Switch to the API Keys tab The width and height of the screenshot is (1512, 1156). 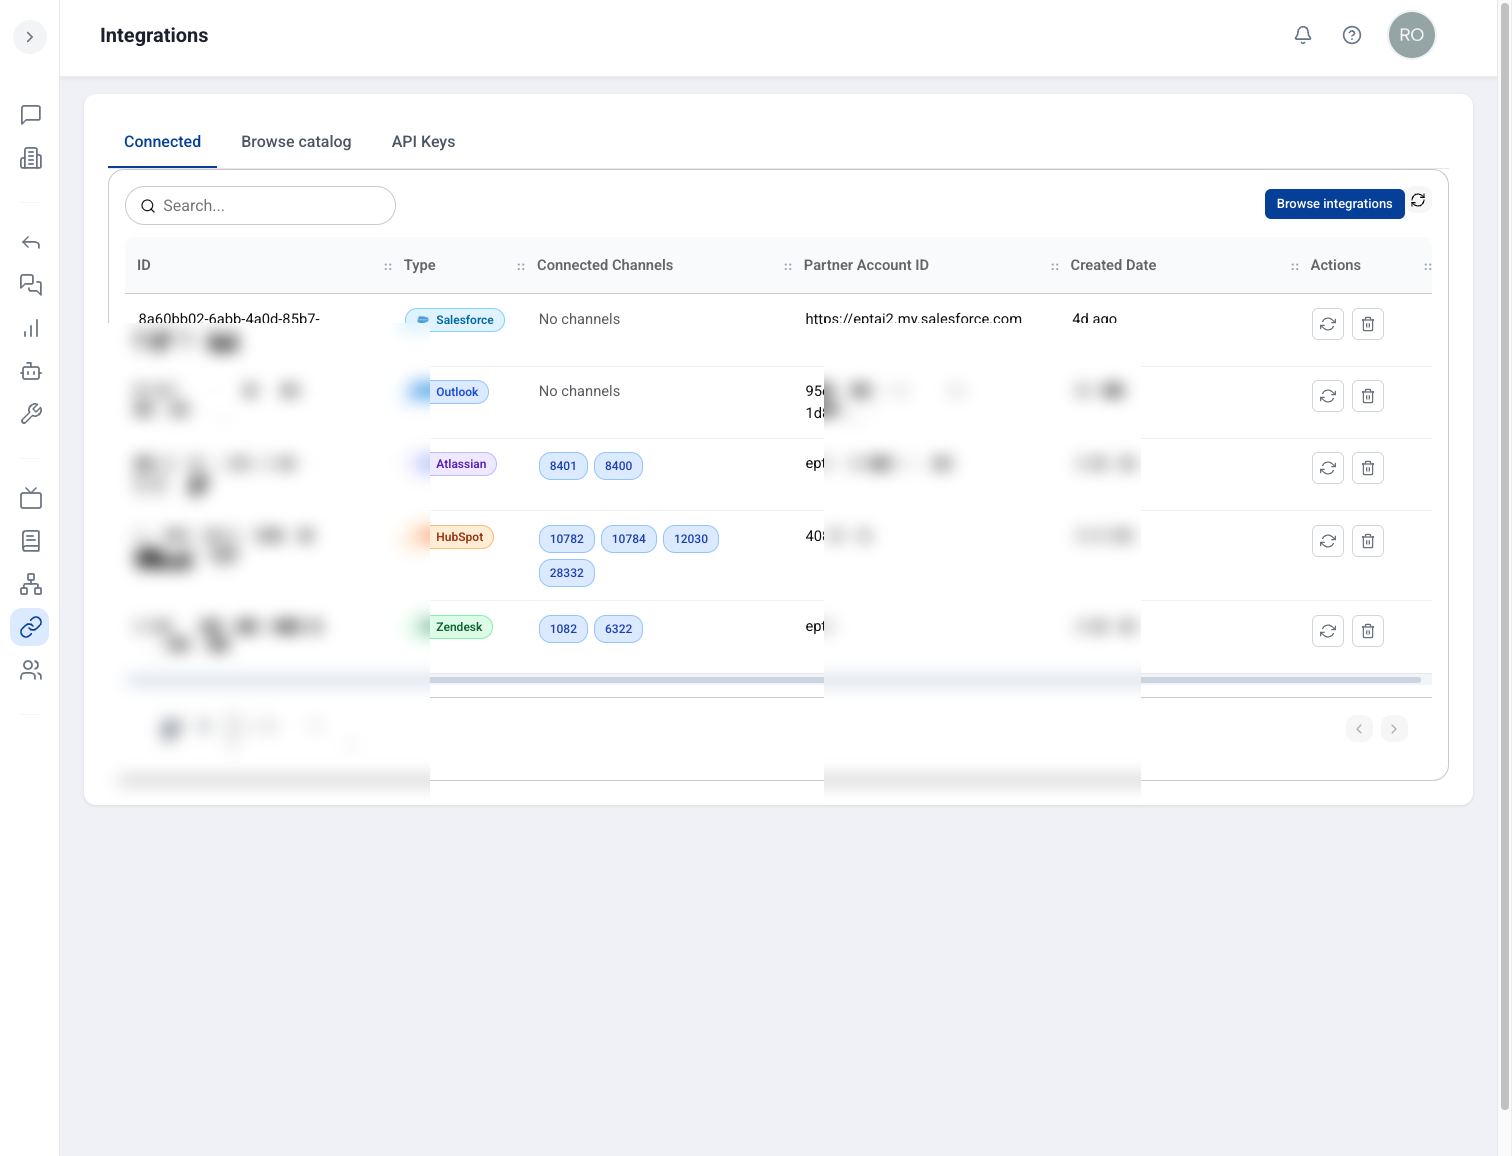point(423,142)
